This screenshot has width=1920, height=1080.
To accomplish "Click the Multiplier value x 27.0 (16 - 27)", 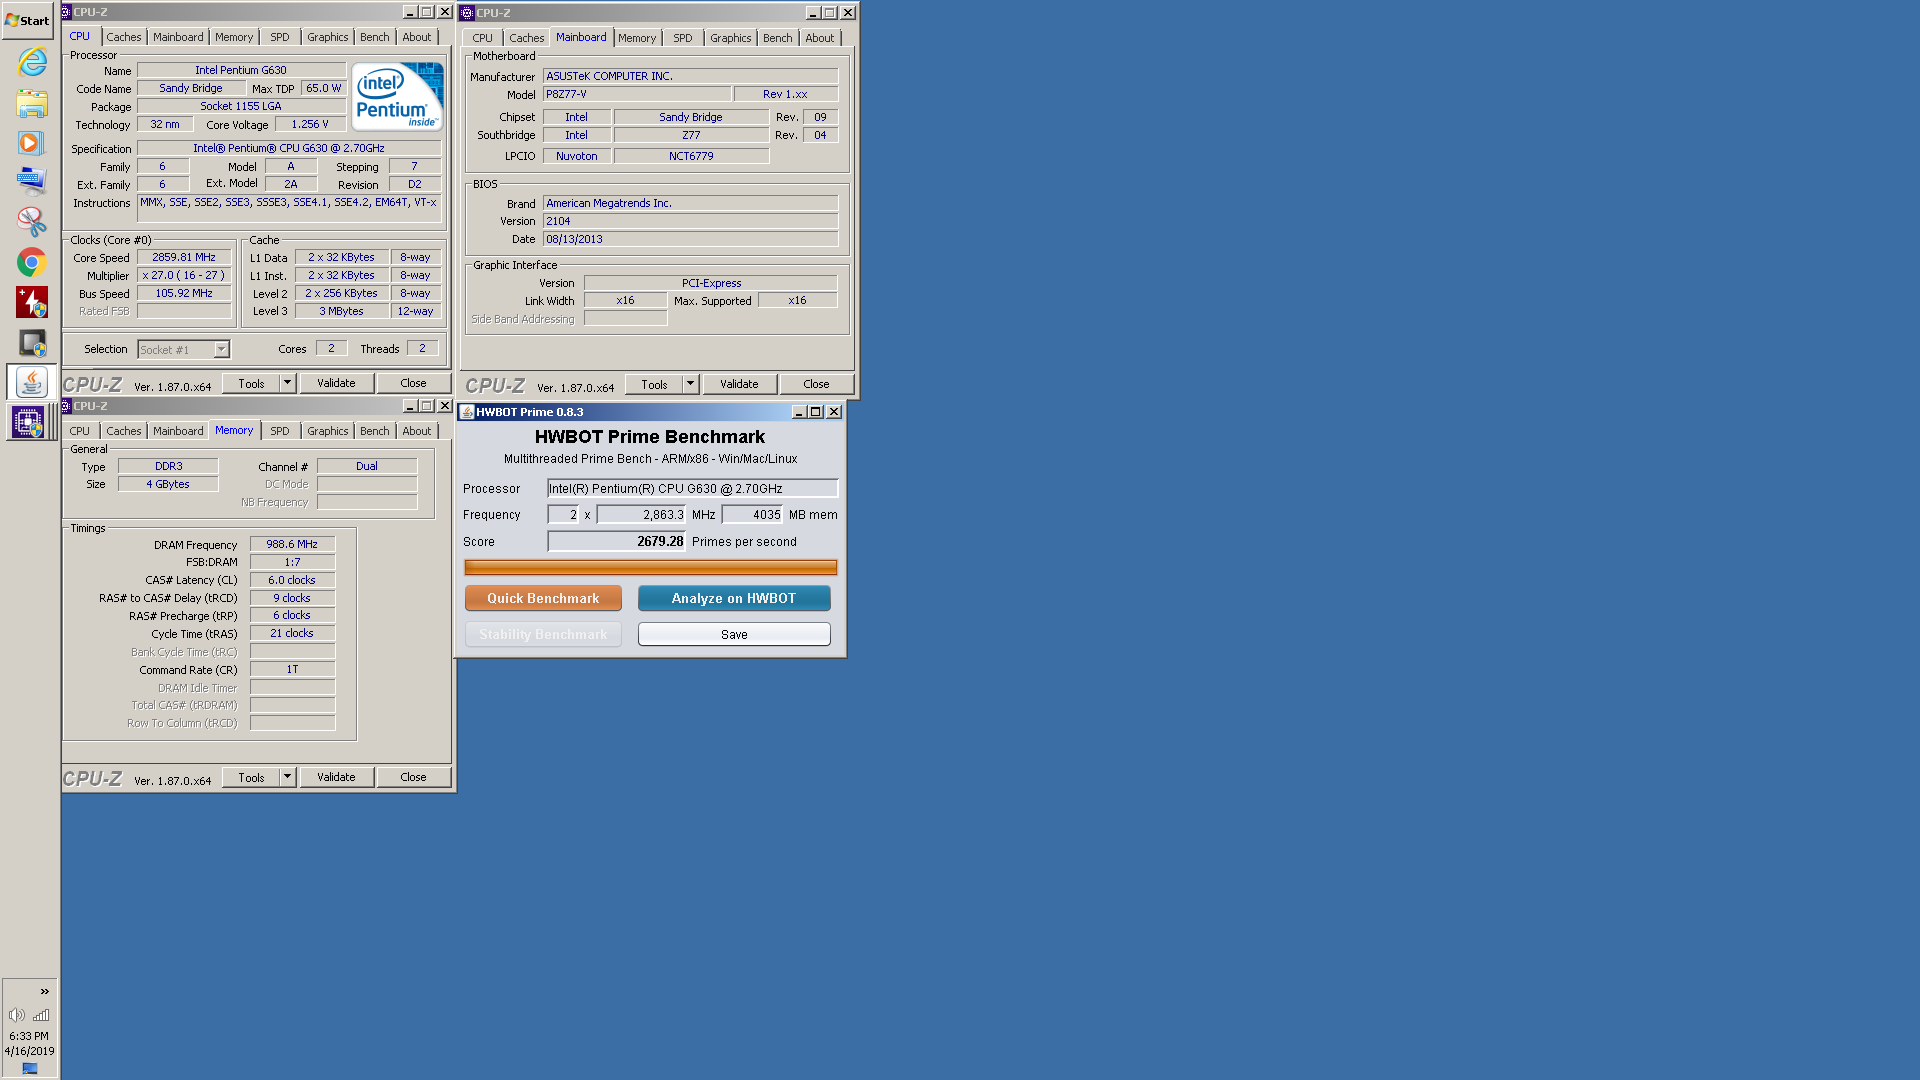I will tap(184, 275).
